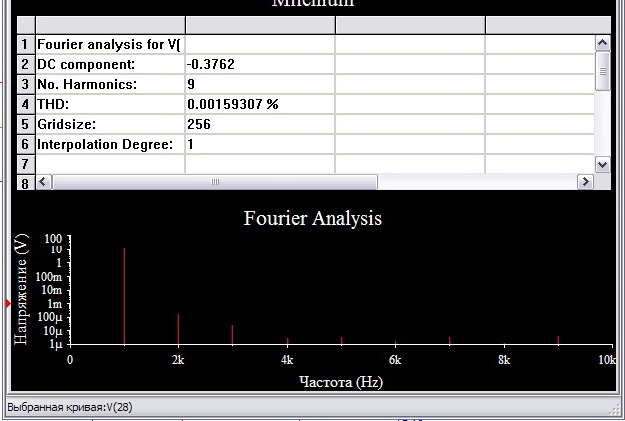Click the 'Gridsize:' cell
Image resolution: width=625 pixels, height=421 pixels.
click(x=110, y=124)
